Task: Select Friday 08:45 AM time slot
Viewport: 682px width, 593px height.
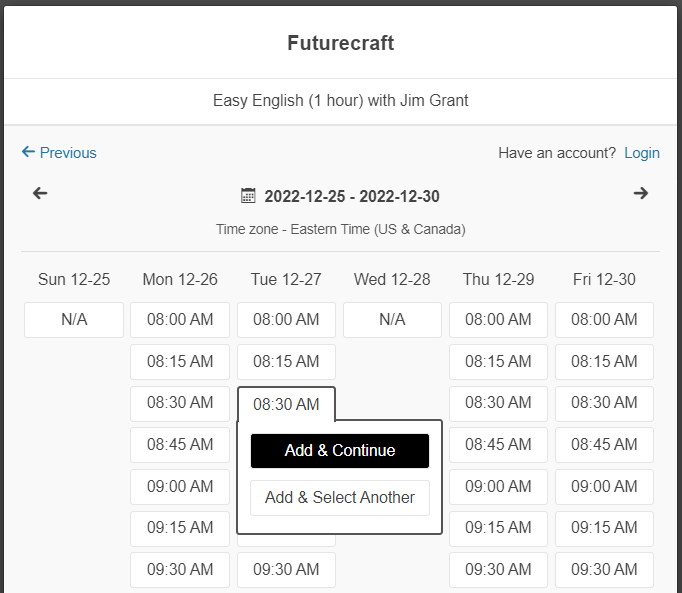Action: tap(604, 445)
